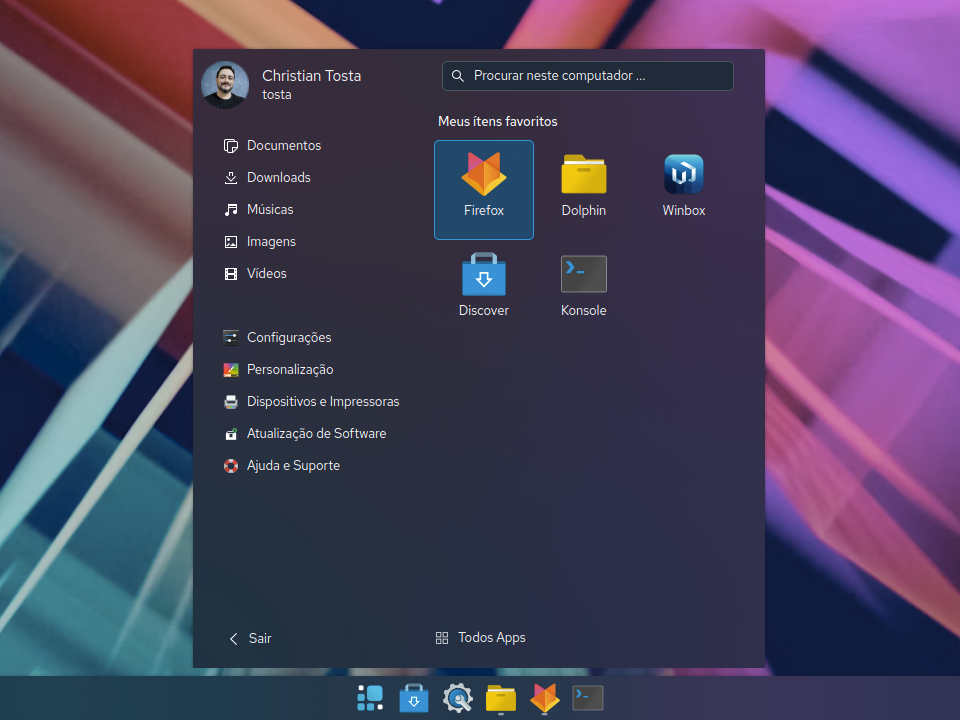Click the Firefox icon on the taskbar
Screen dimensions: 960x720
[544, 697]
